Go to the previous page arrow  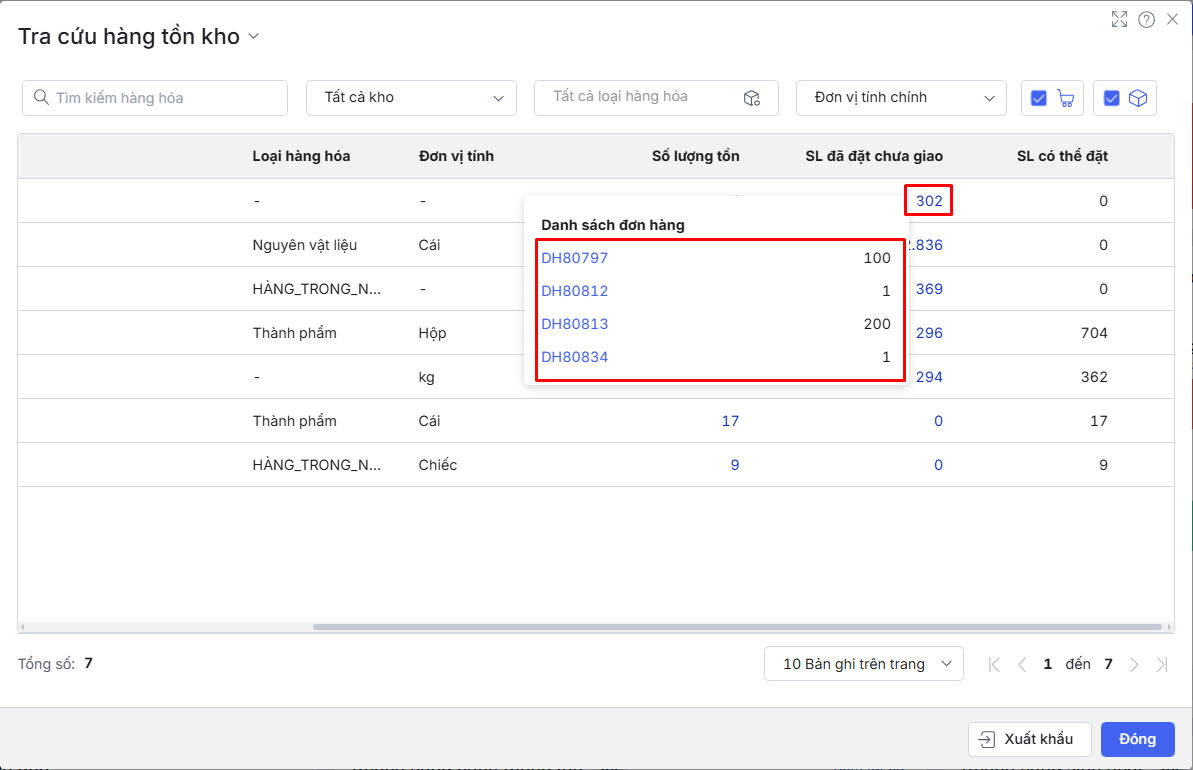1022,664
